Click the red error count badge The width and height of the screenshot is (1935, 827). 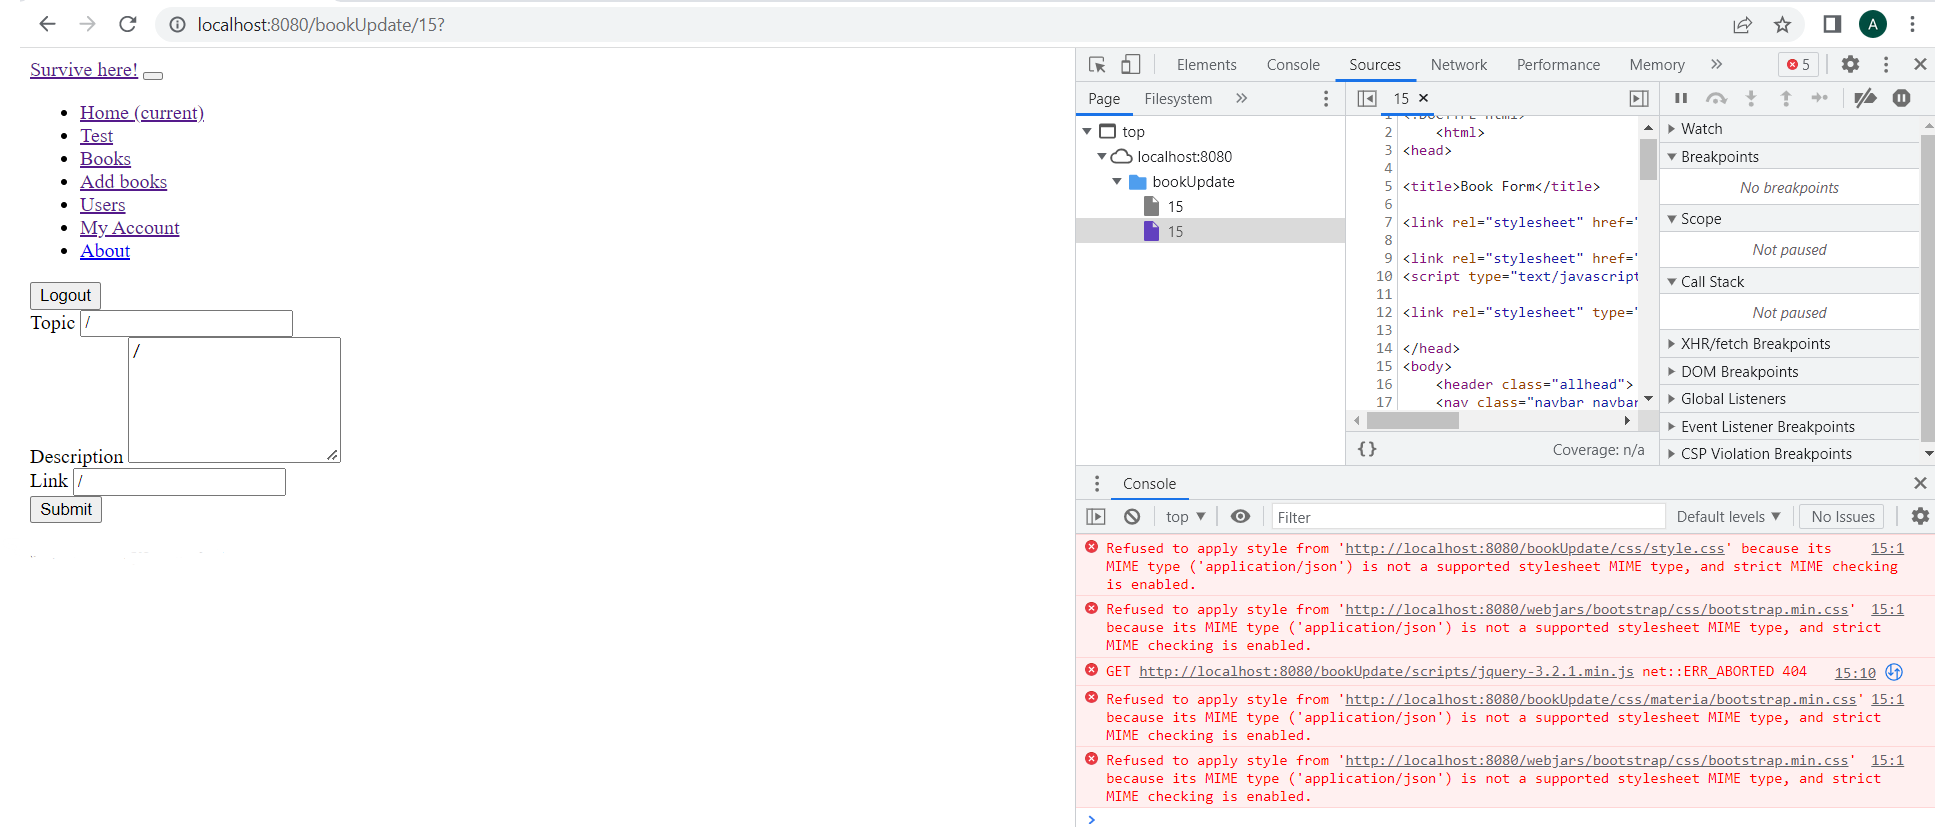coord(1798,64)
